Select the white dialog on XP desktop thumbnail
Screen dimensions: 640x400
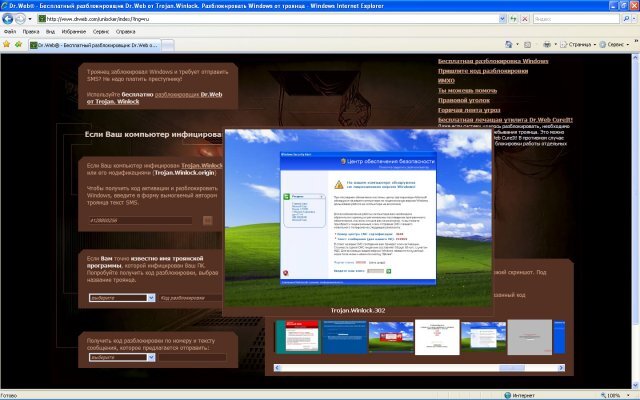point(483,337)
